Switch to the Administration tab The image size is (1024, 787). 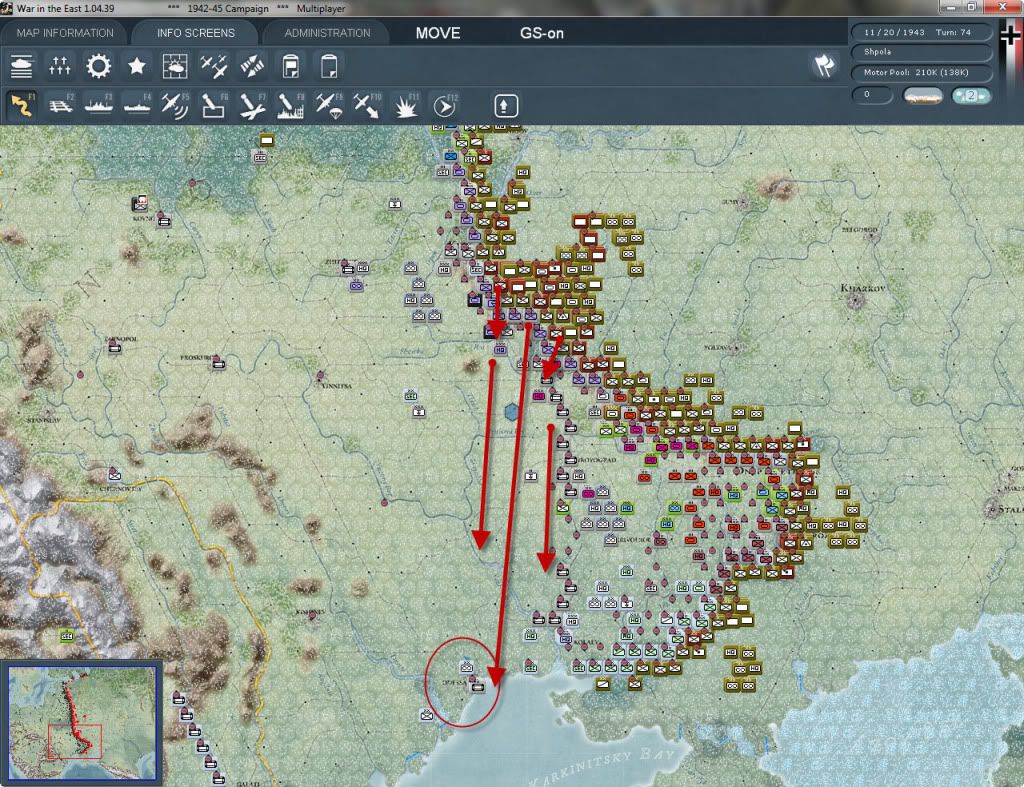click(327, 33)
